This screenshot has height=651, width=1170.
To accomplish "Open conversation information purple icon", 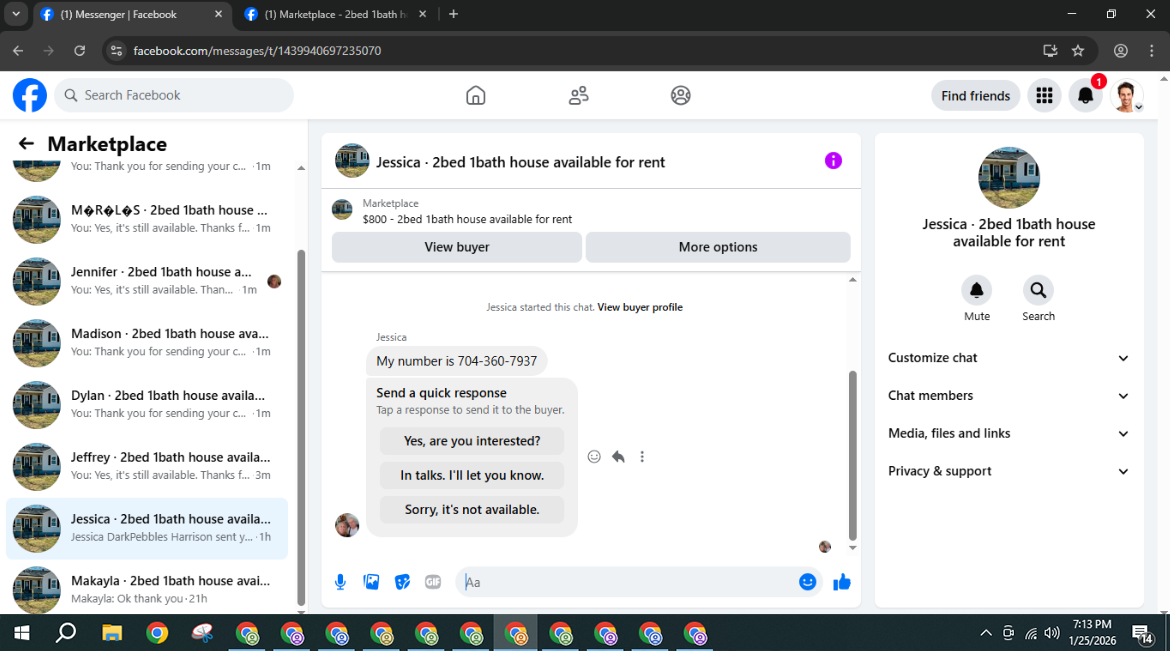I will click(x=833, y=161).
